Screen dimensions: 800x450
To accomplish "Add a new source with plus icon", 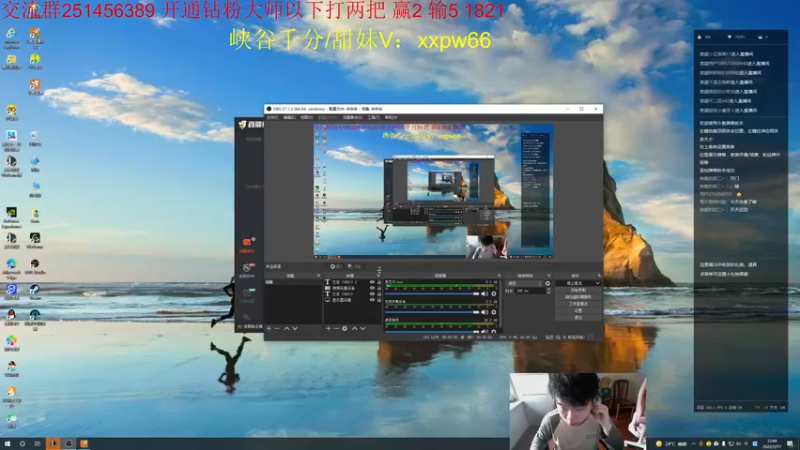I will (329, 329).
